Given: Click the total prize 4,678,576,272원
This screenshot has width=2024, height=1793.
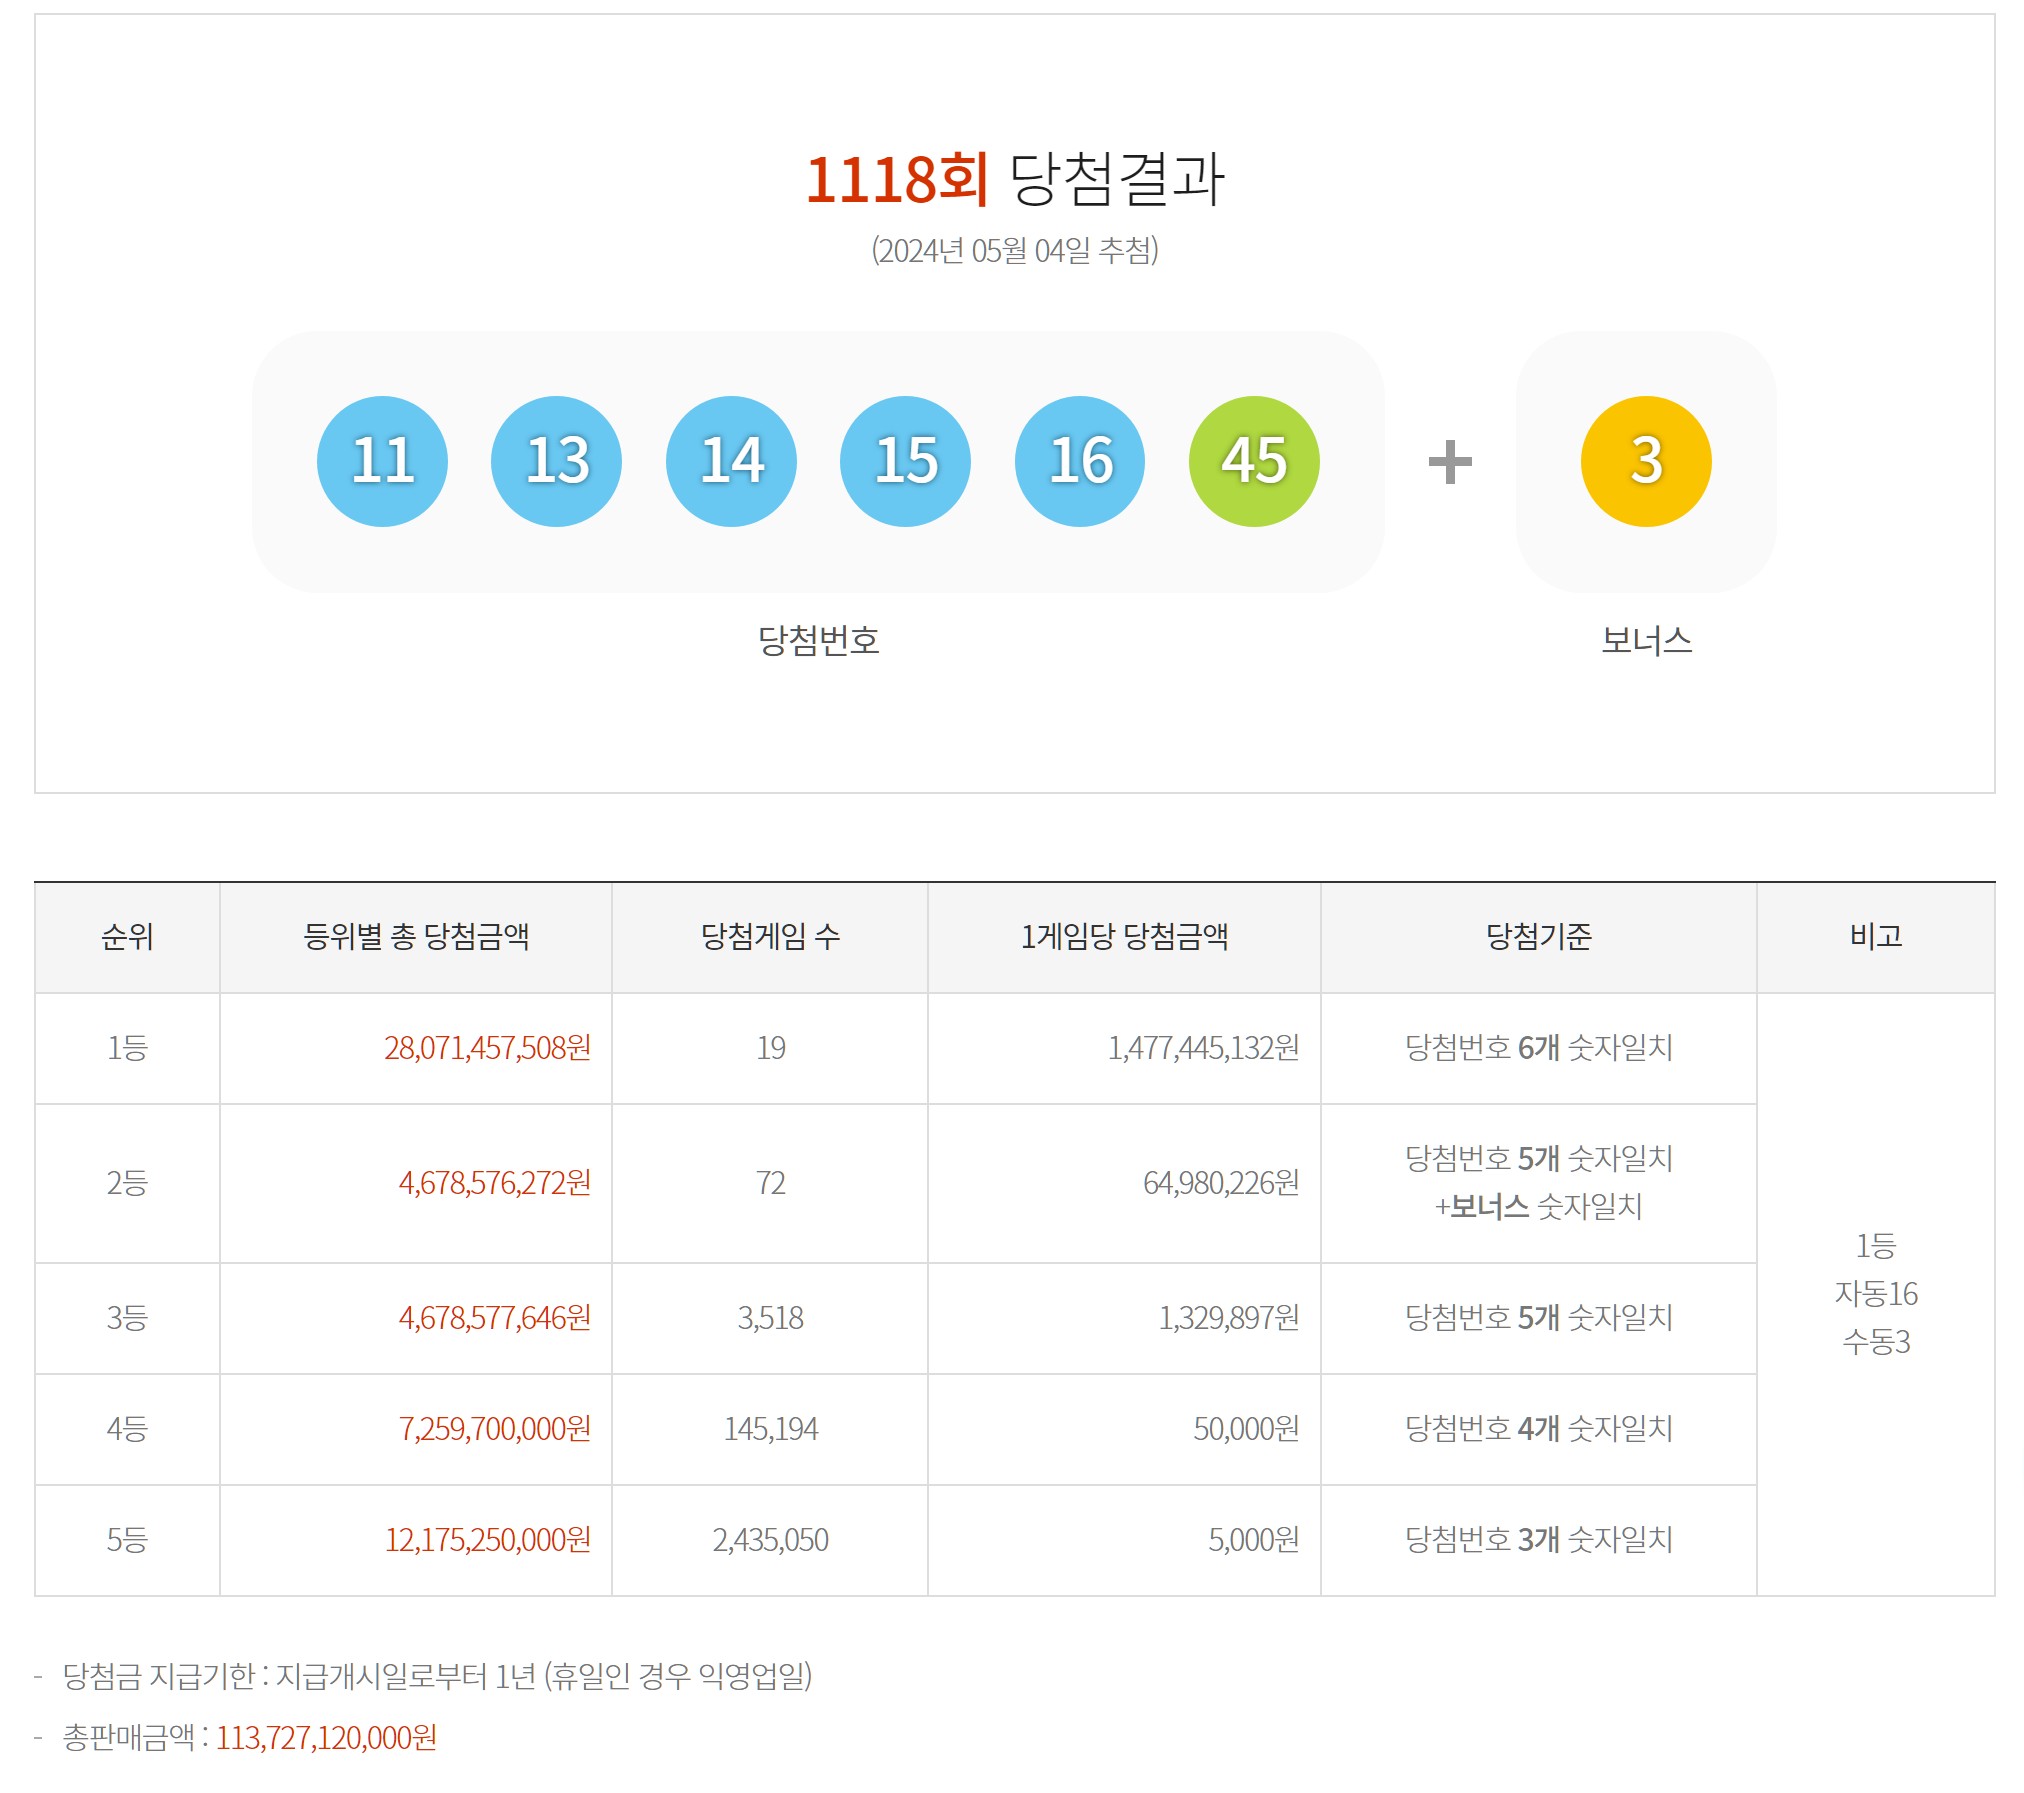Looking at the screenshot, I should pyautogui.click(x=495, y=1183).
